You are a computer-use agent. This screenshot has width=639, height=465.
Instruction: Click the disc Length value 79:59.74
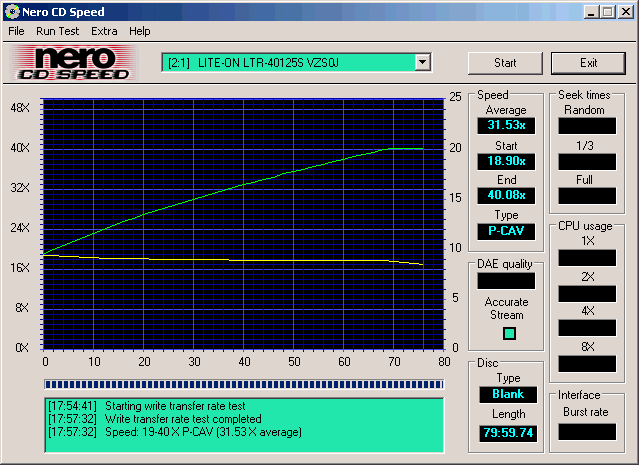508,433
